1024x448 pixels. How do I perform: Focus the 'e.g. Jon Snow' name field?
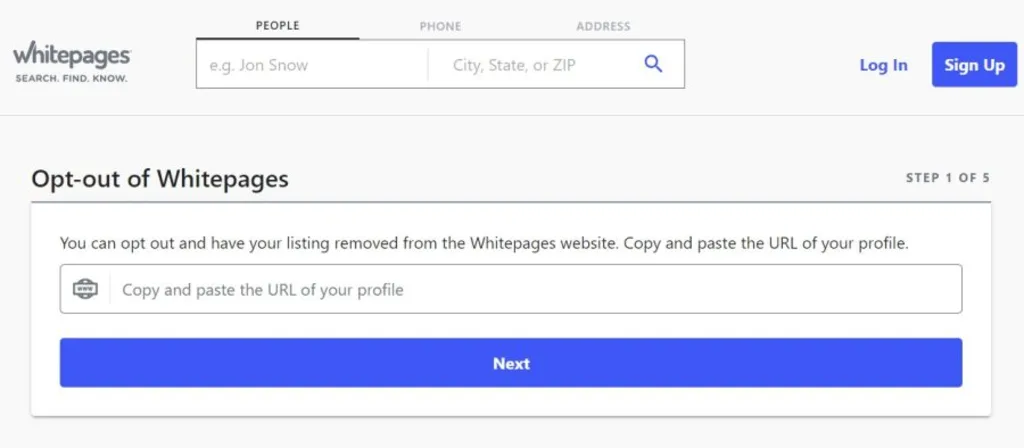pyautogui.click(x=312, y=65)
